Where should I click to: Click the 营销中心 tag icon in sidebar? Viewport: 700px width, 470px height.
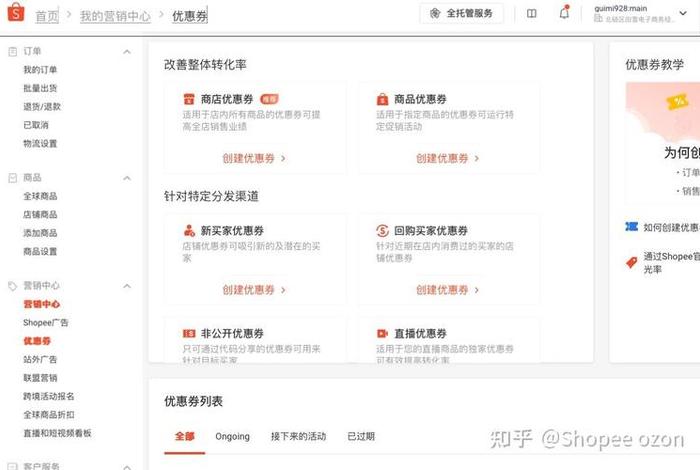coord(13,286)
